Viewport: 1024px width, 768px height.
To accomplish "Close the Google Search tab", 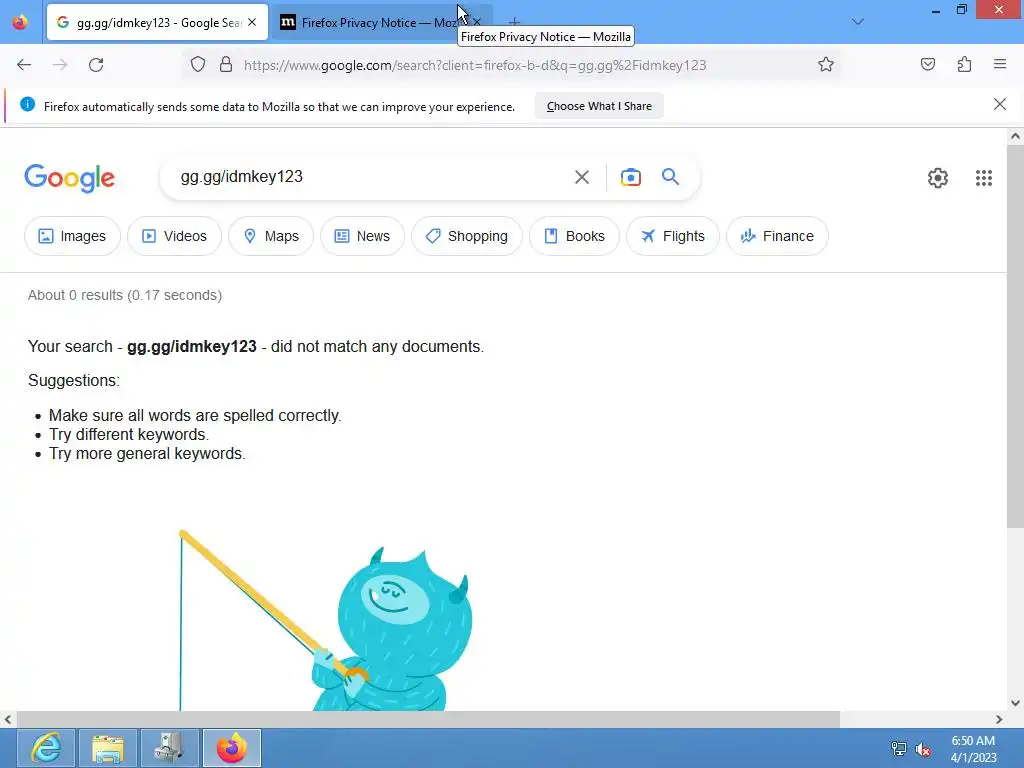I will point(252,22).
